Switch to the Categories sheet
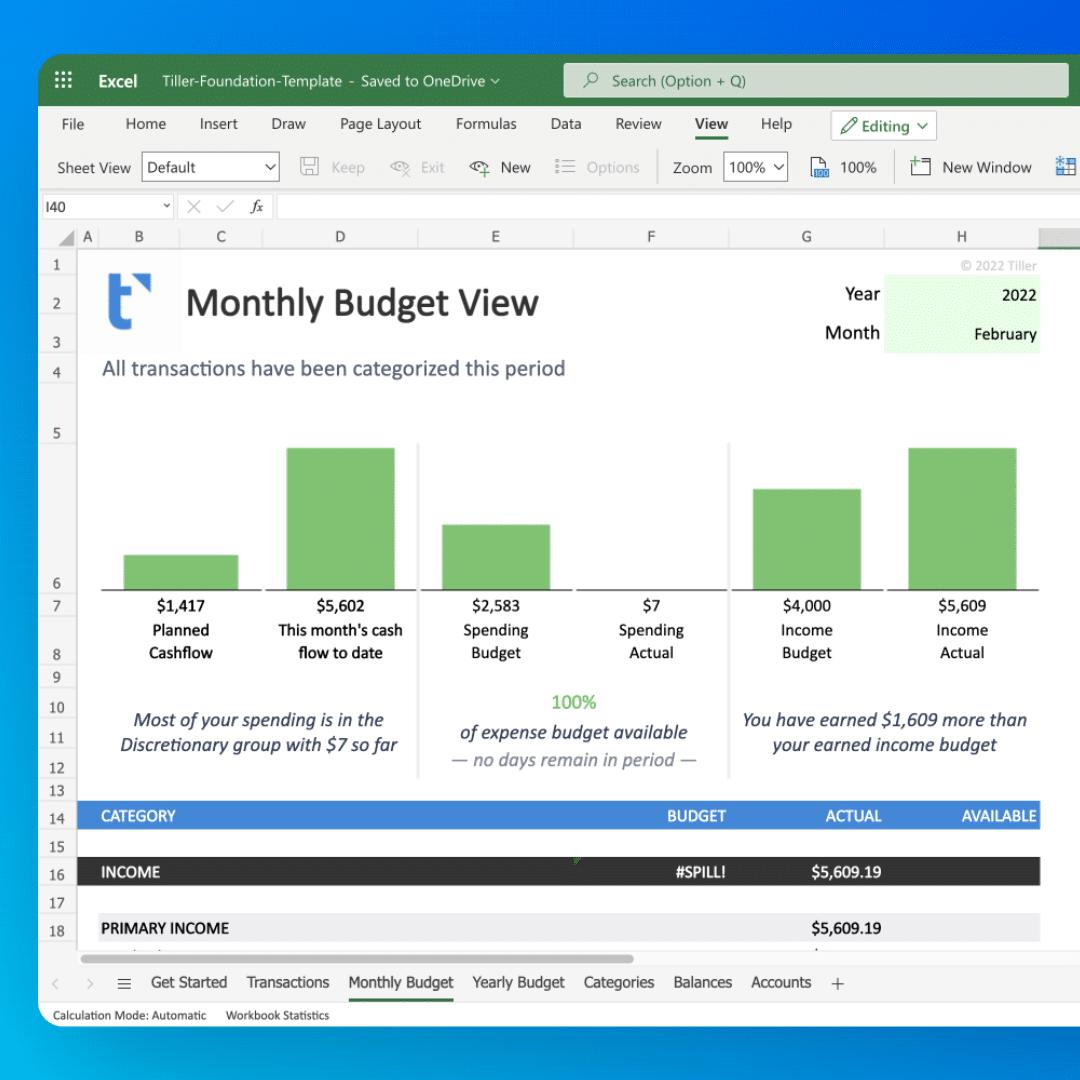The width and height of the screenshot is (1080, 1080). tap(619, 983)
